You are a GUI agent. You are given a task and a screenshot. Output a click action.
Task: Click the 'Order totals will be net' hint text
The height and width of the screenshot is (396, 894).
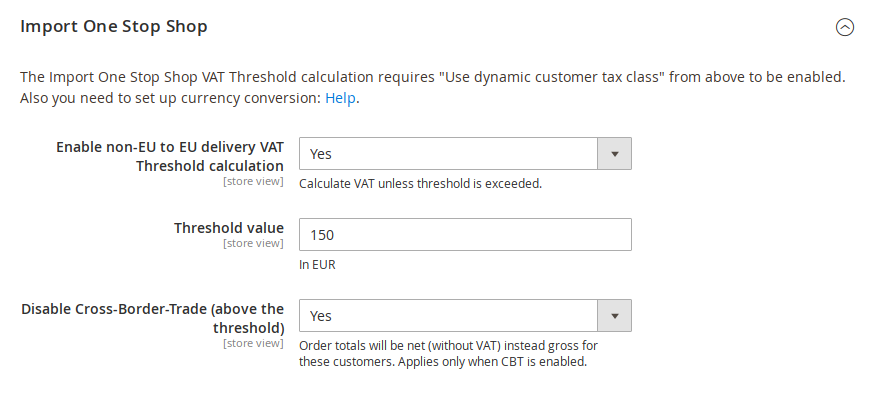tap(448, 353)
